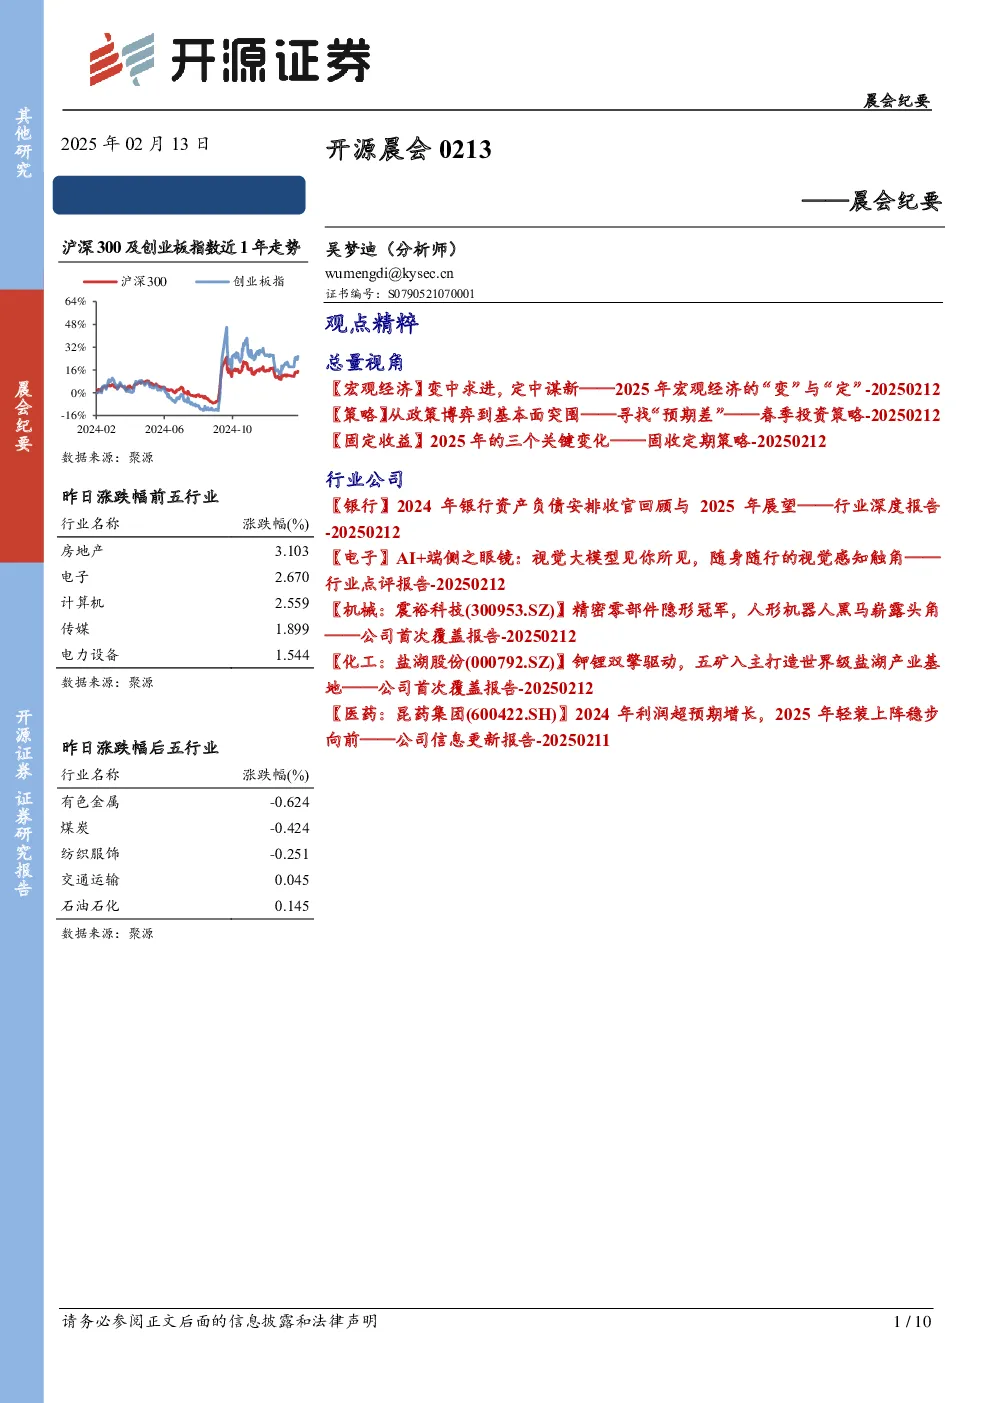This screenshot has width=992, height=1403.
Task: Open 【宏观经济】变中求进，定中谋新 report link
Action: 633,389
